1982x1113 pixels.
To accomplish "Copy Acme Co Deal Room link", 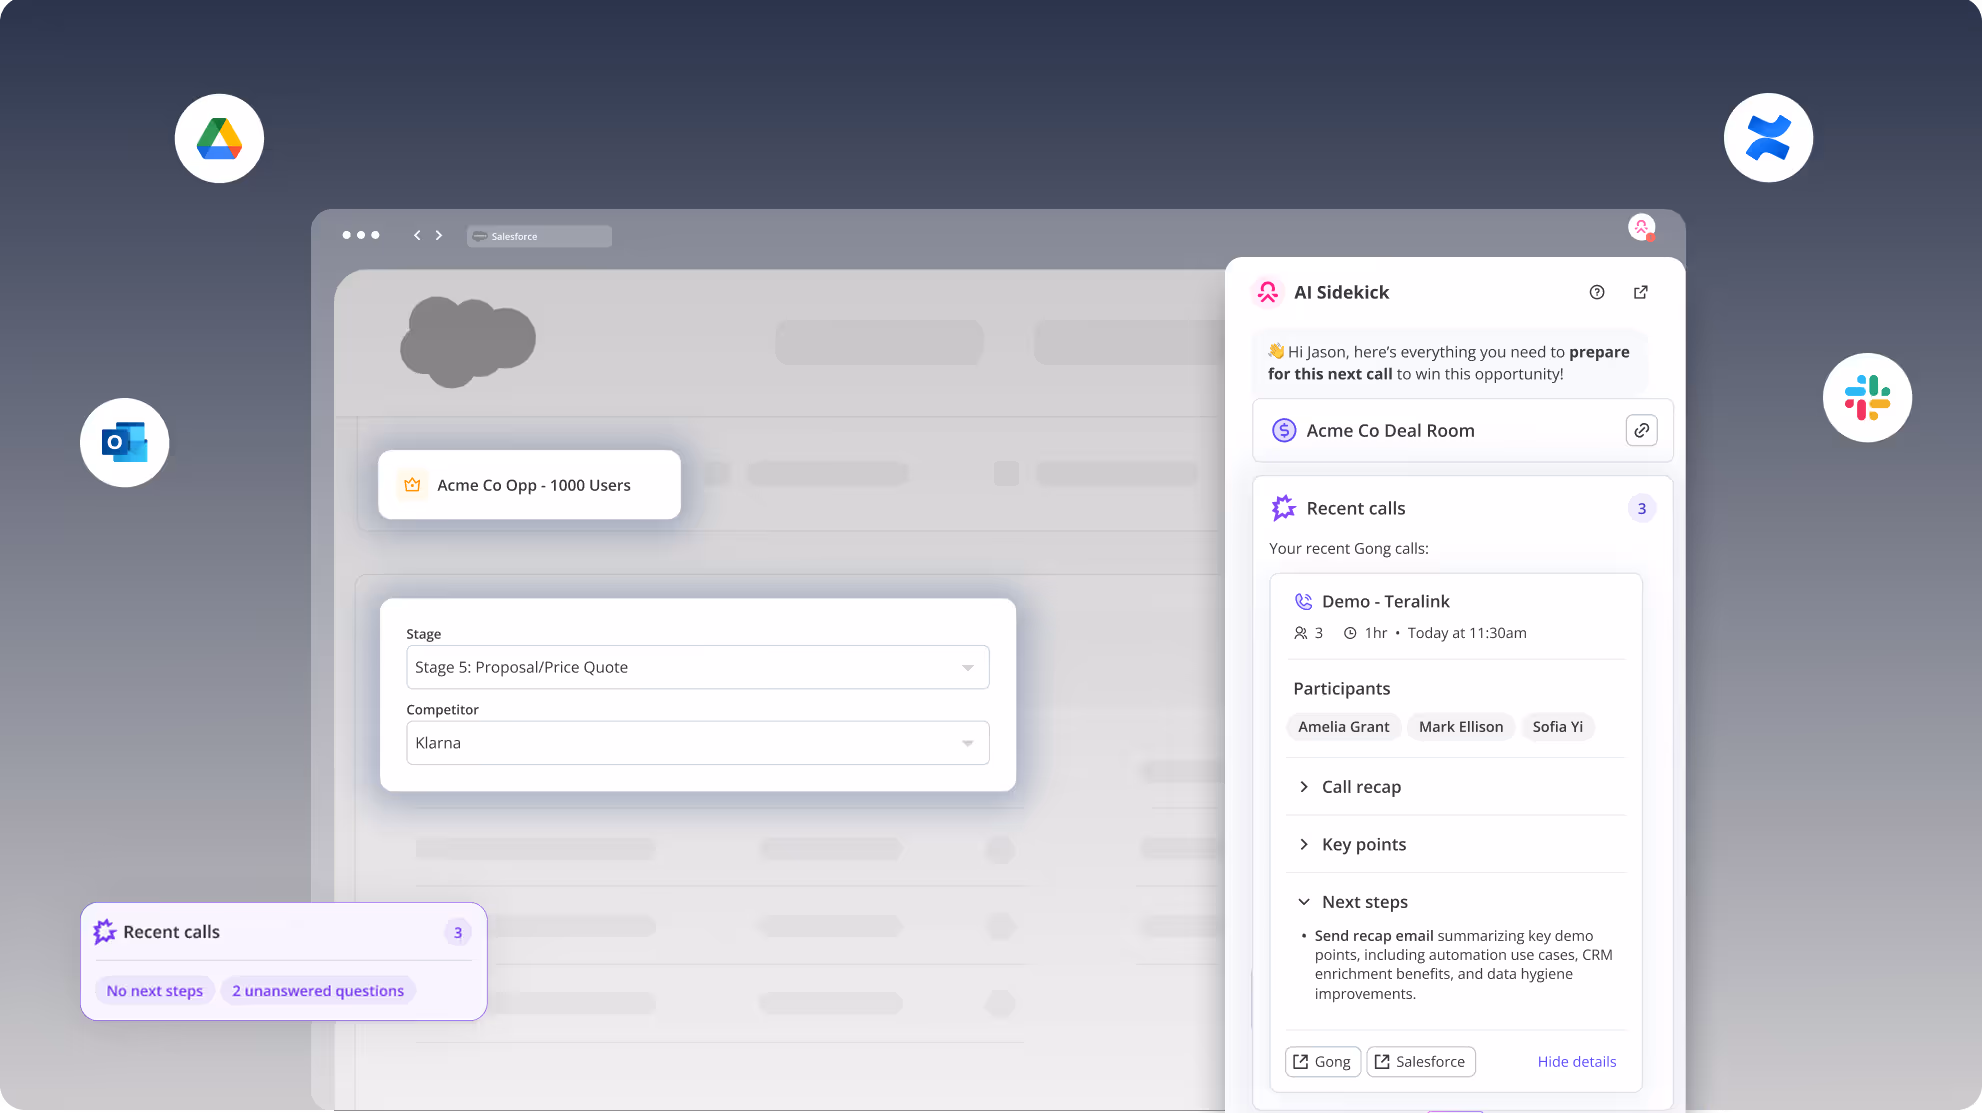I will click(1641, 430).
